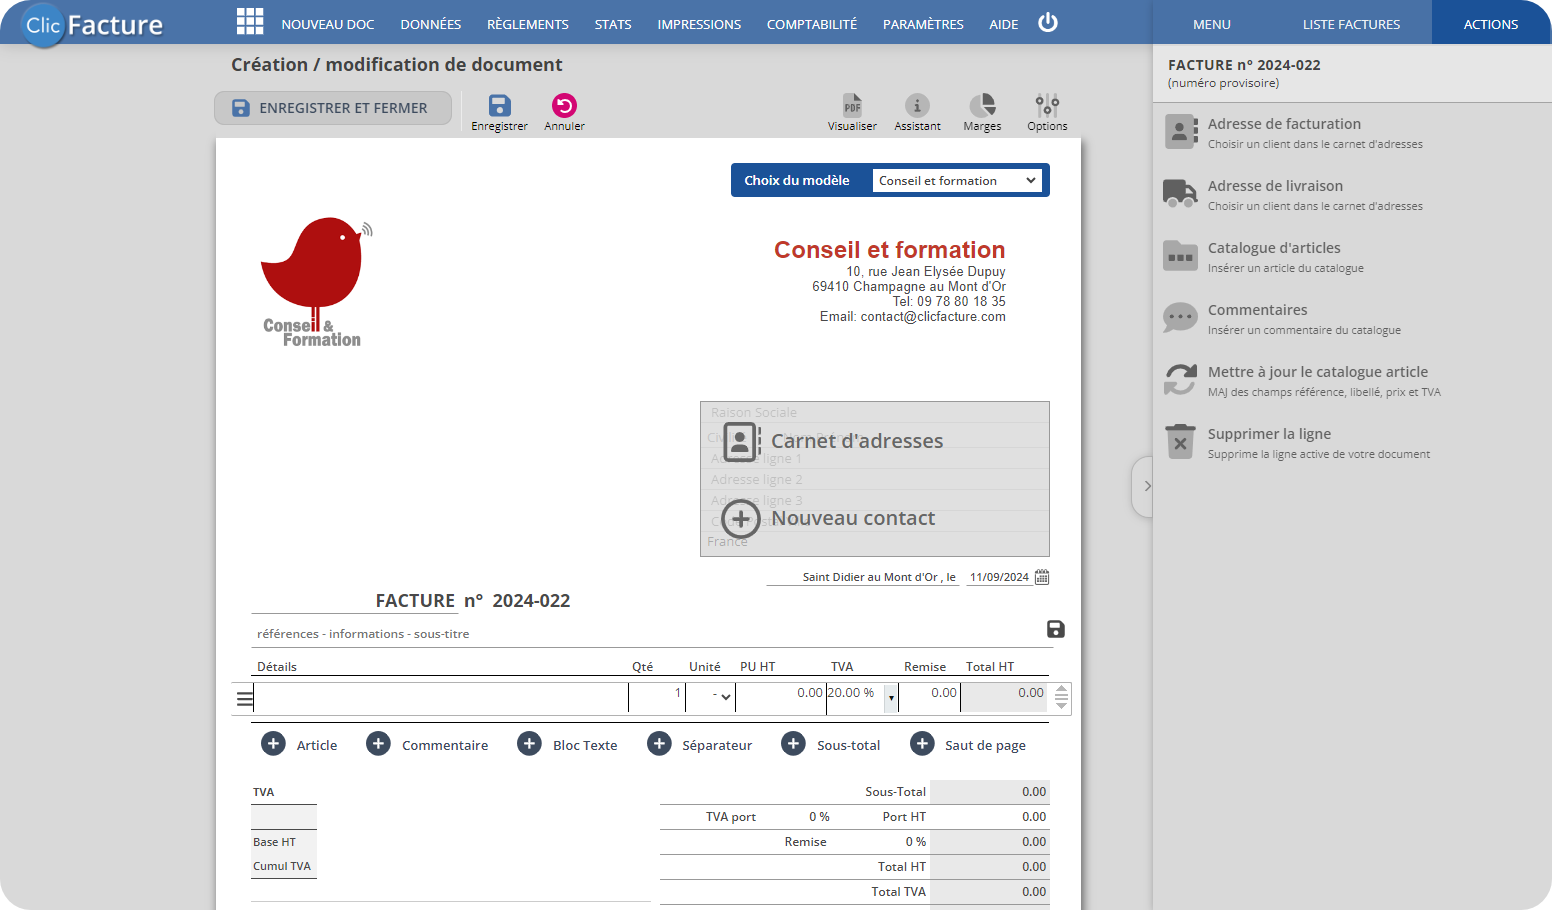Viewport: 1552px width, 910px height.
Task: Add a Commentaire line
Action: click(x=427, y=744)
